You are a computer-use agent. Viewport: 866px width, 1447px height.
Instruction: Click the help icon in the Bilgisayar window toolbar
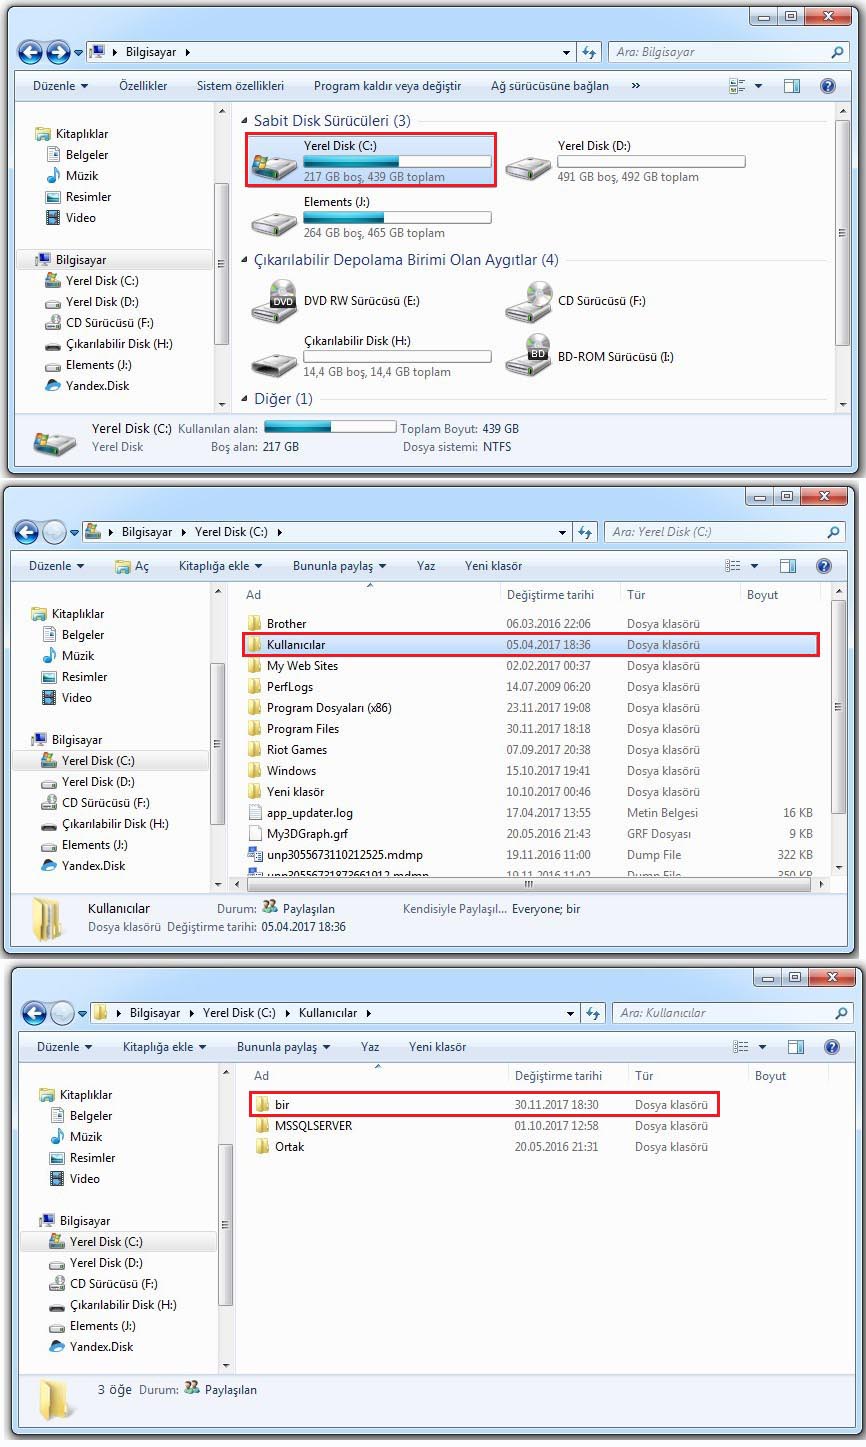click(827, 86)
